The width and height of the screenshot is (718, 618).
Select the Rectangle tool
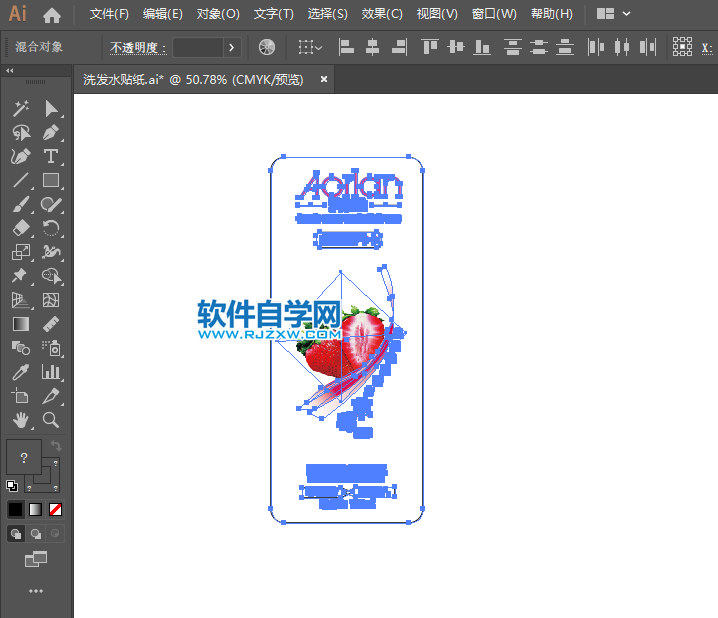pos(51,180)
